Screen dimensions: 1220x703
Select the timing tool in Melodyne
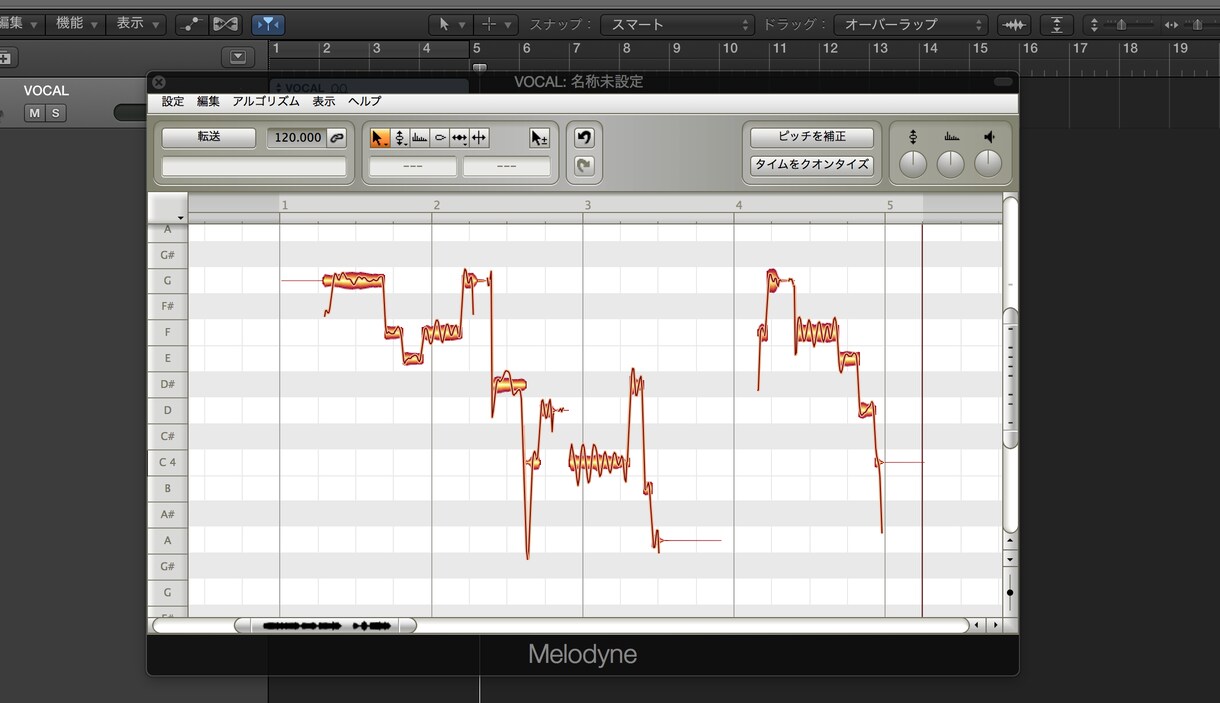(x=459, y=138)
